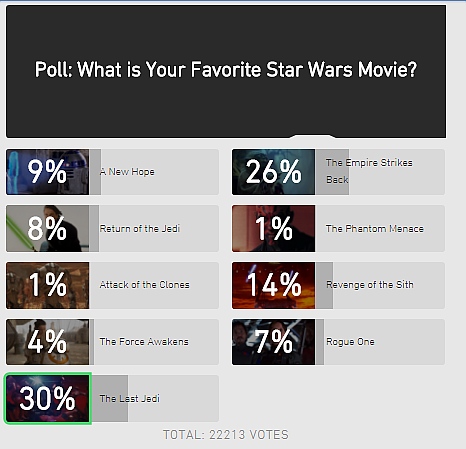
Task: Click The Force Awakens thumbnail image
Action: pos(48,342)
